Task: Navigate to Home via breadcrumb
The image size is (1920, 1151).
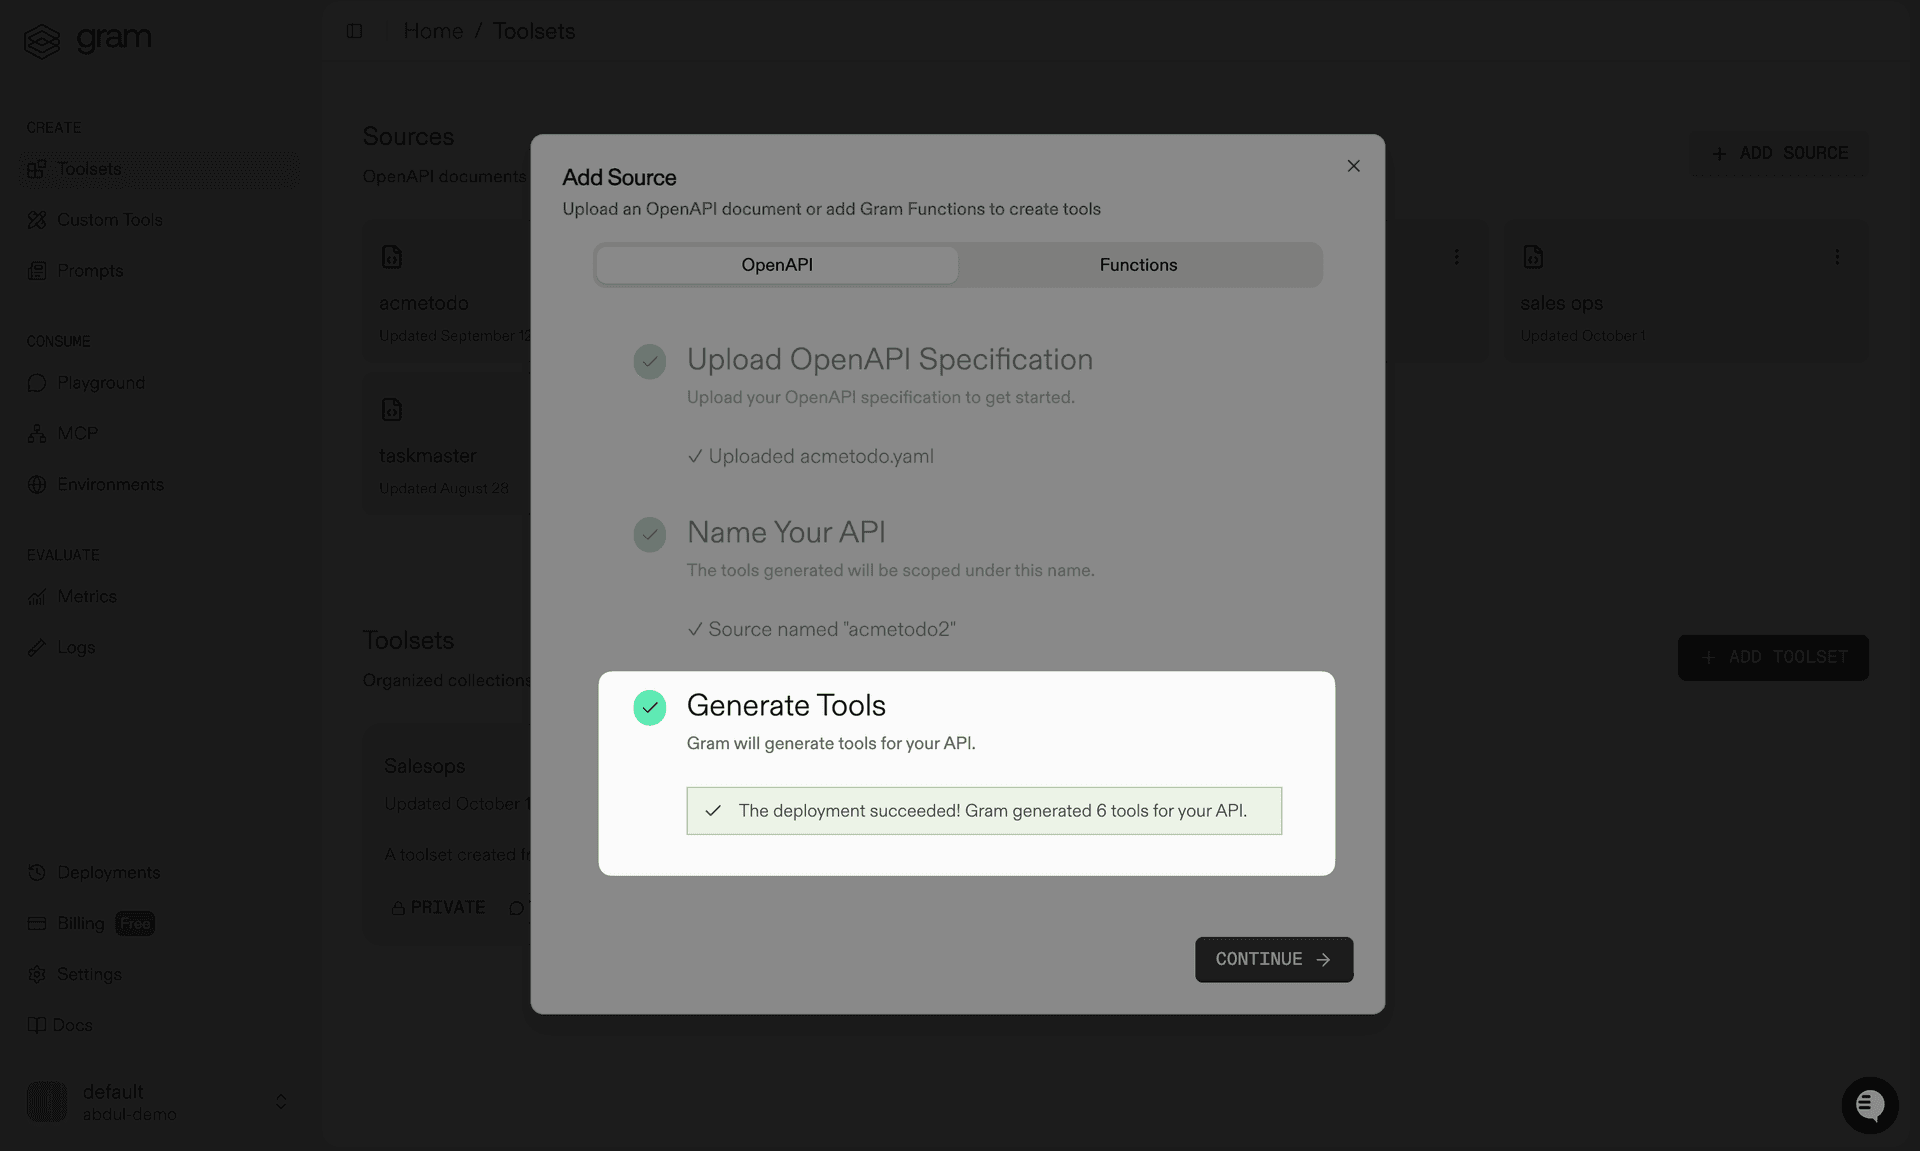Action: [432, 31]
